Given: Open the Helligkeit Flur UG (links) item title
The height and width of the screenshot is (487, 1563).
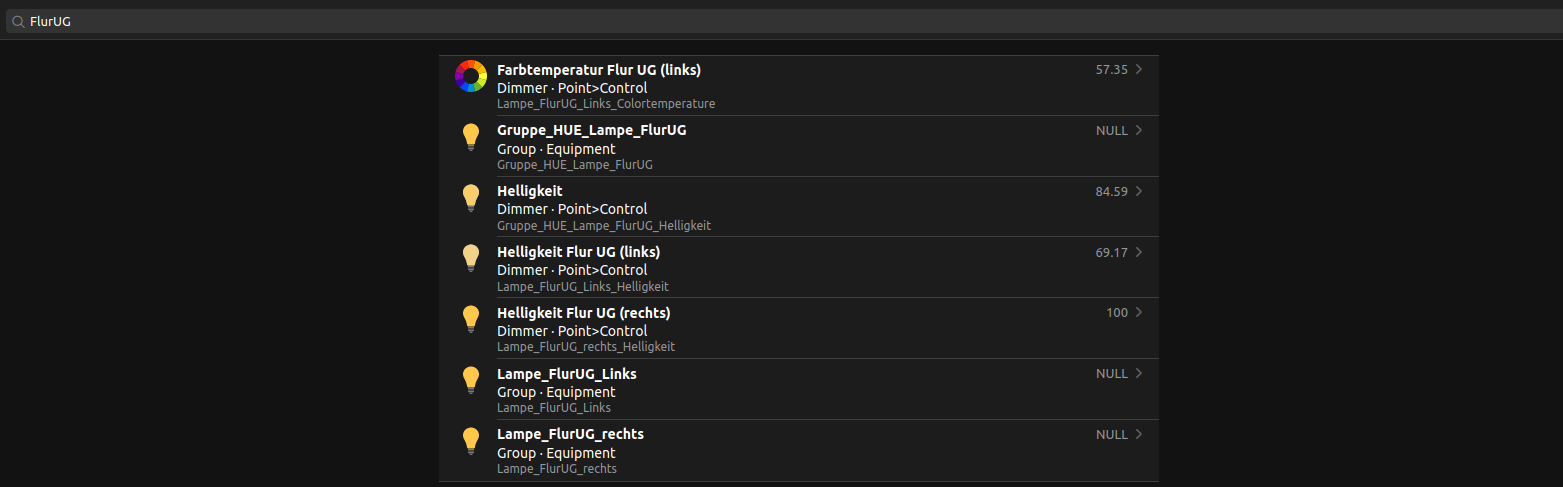Looking at the screenshot, I should coord(578,252).
